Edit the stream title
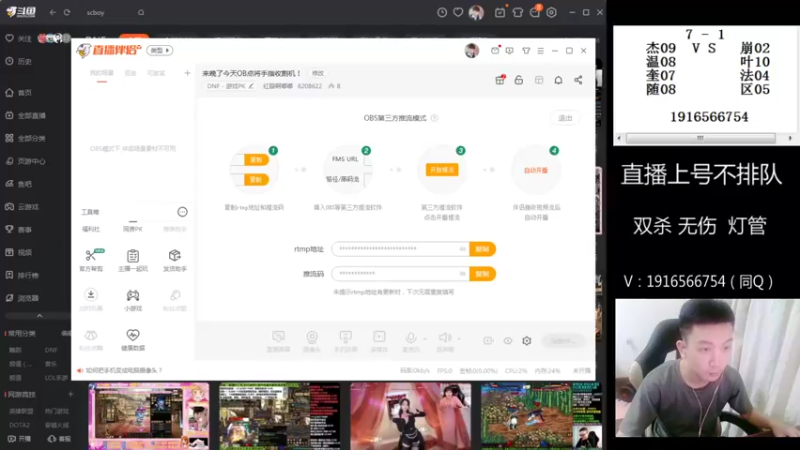The height and width of the screenshot is (450, 800). coord(318,73)
